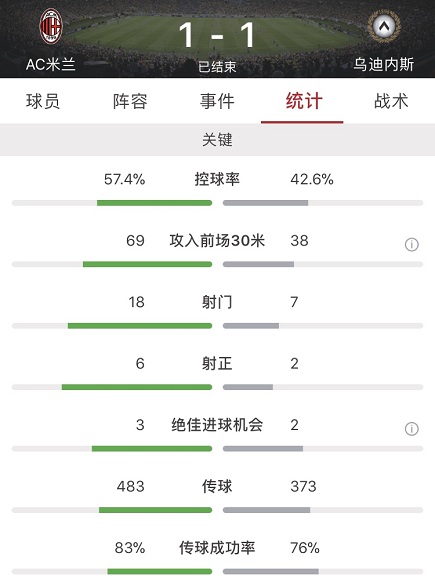Open info icon for 攻入前场30米
Screen dimensions: 435x586
(411, 245)
